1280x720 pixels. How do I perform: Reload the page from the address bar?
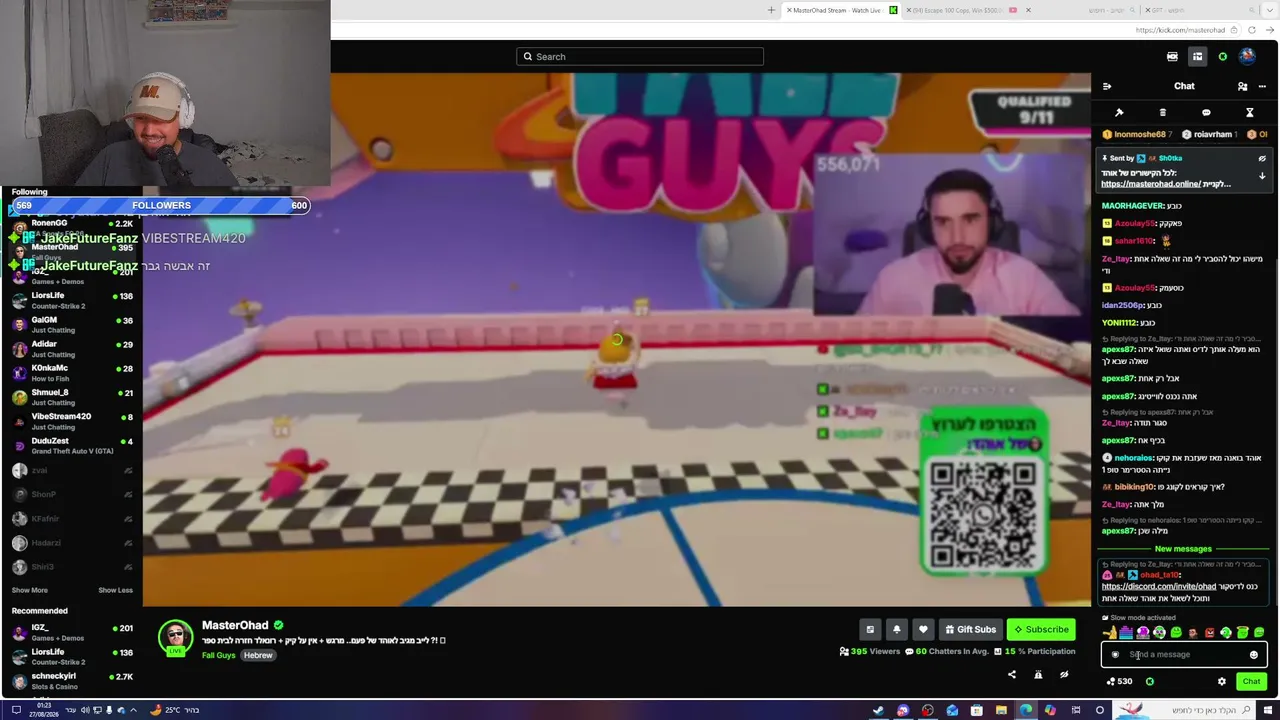coord(1251,31)
